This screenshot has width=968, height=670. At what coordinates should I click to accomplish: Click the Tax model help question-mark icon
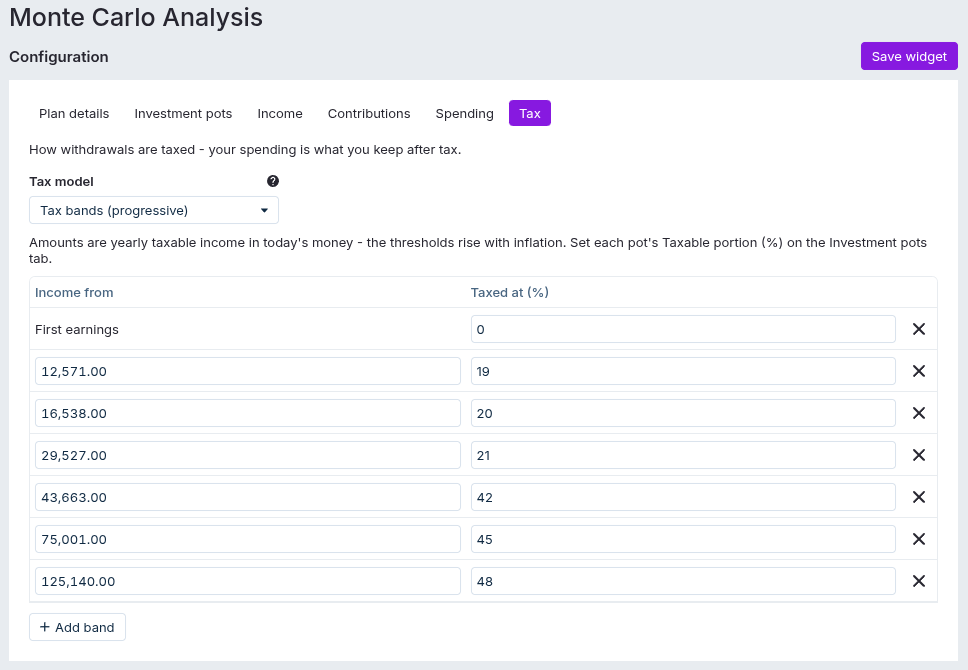[x=273, y=181]
